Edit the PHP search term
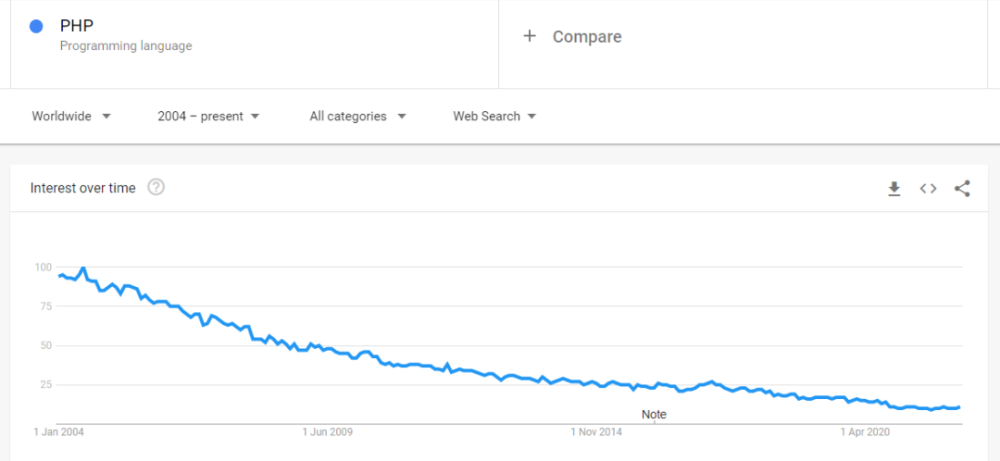 tap(77, 26)
